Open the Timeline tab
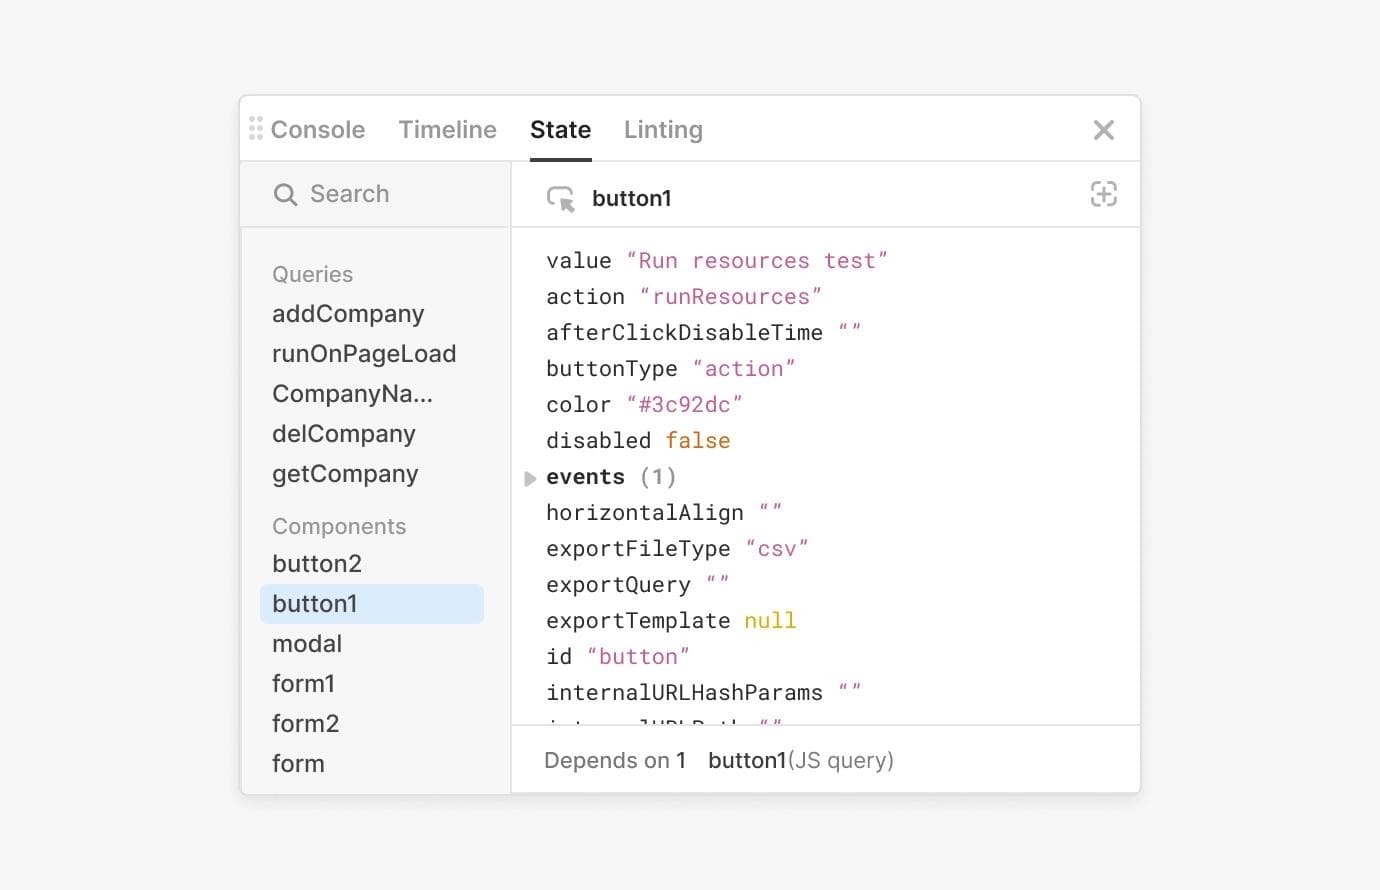 (x=447, y=129)
